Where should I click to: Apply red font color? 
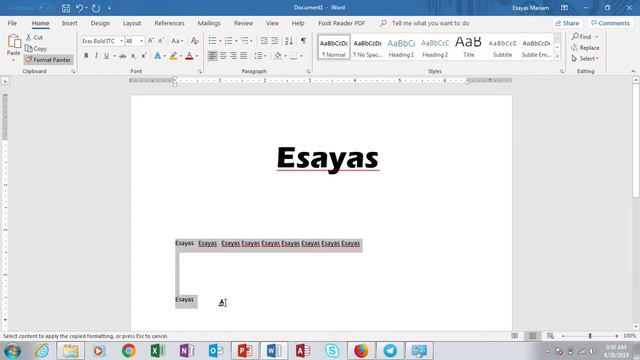tap(189, 56)
